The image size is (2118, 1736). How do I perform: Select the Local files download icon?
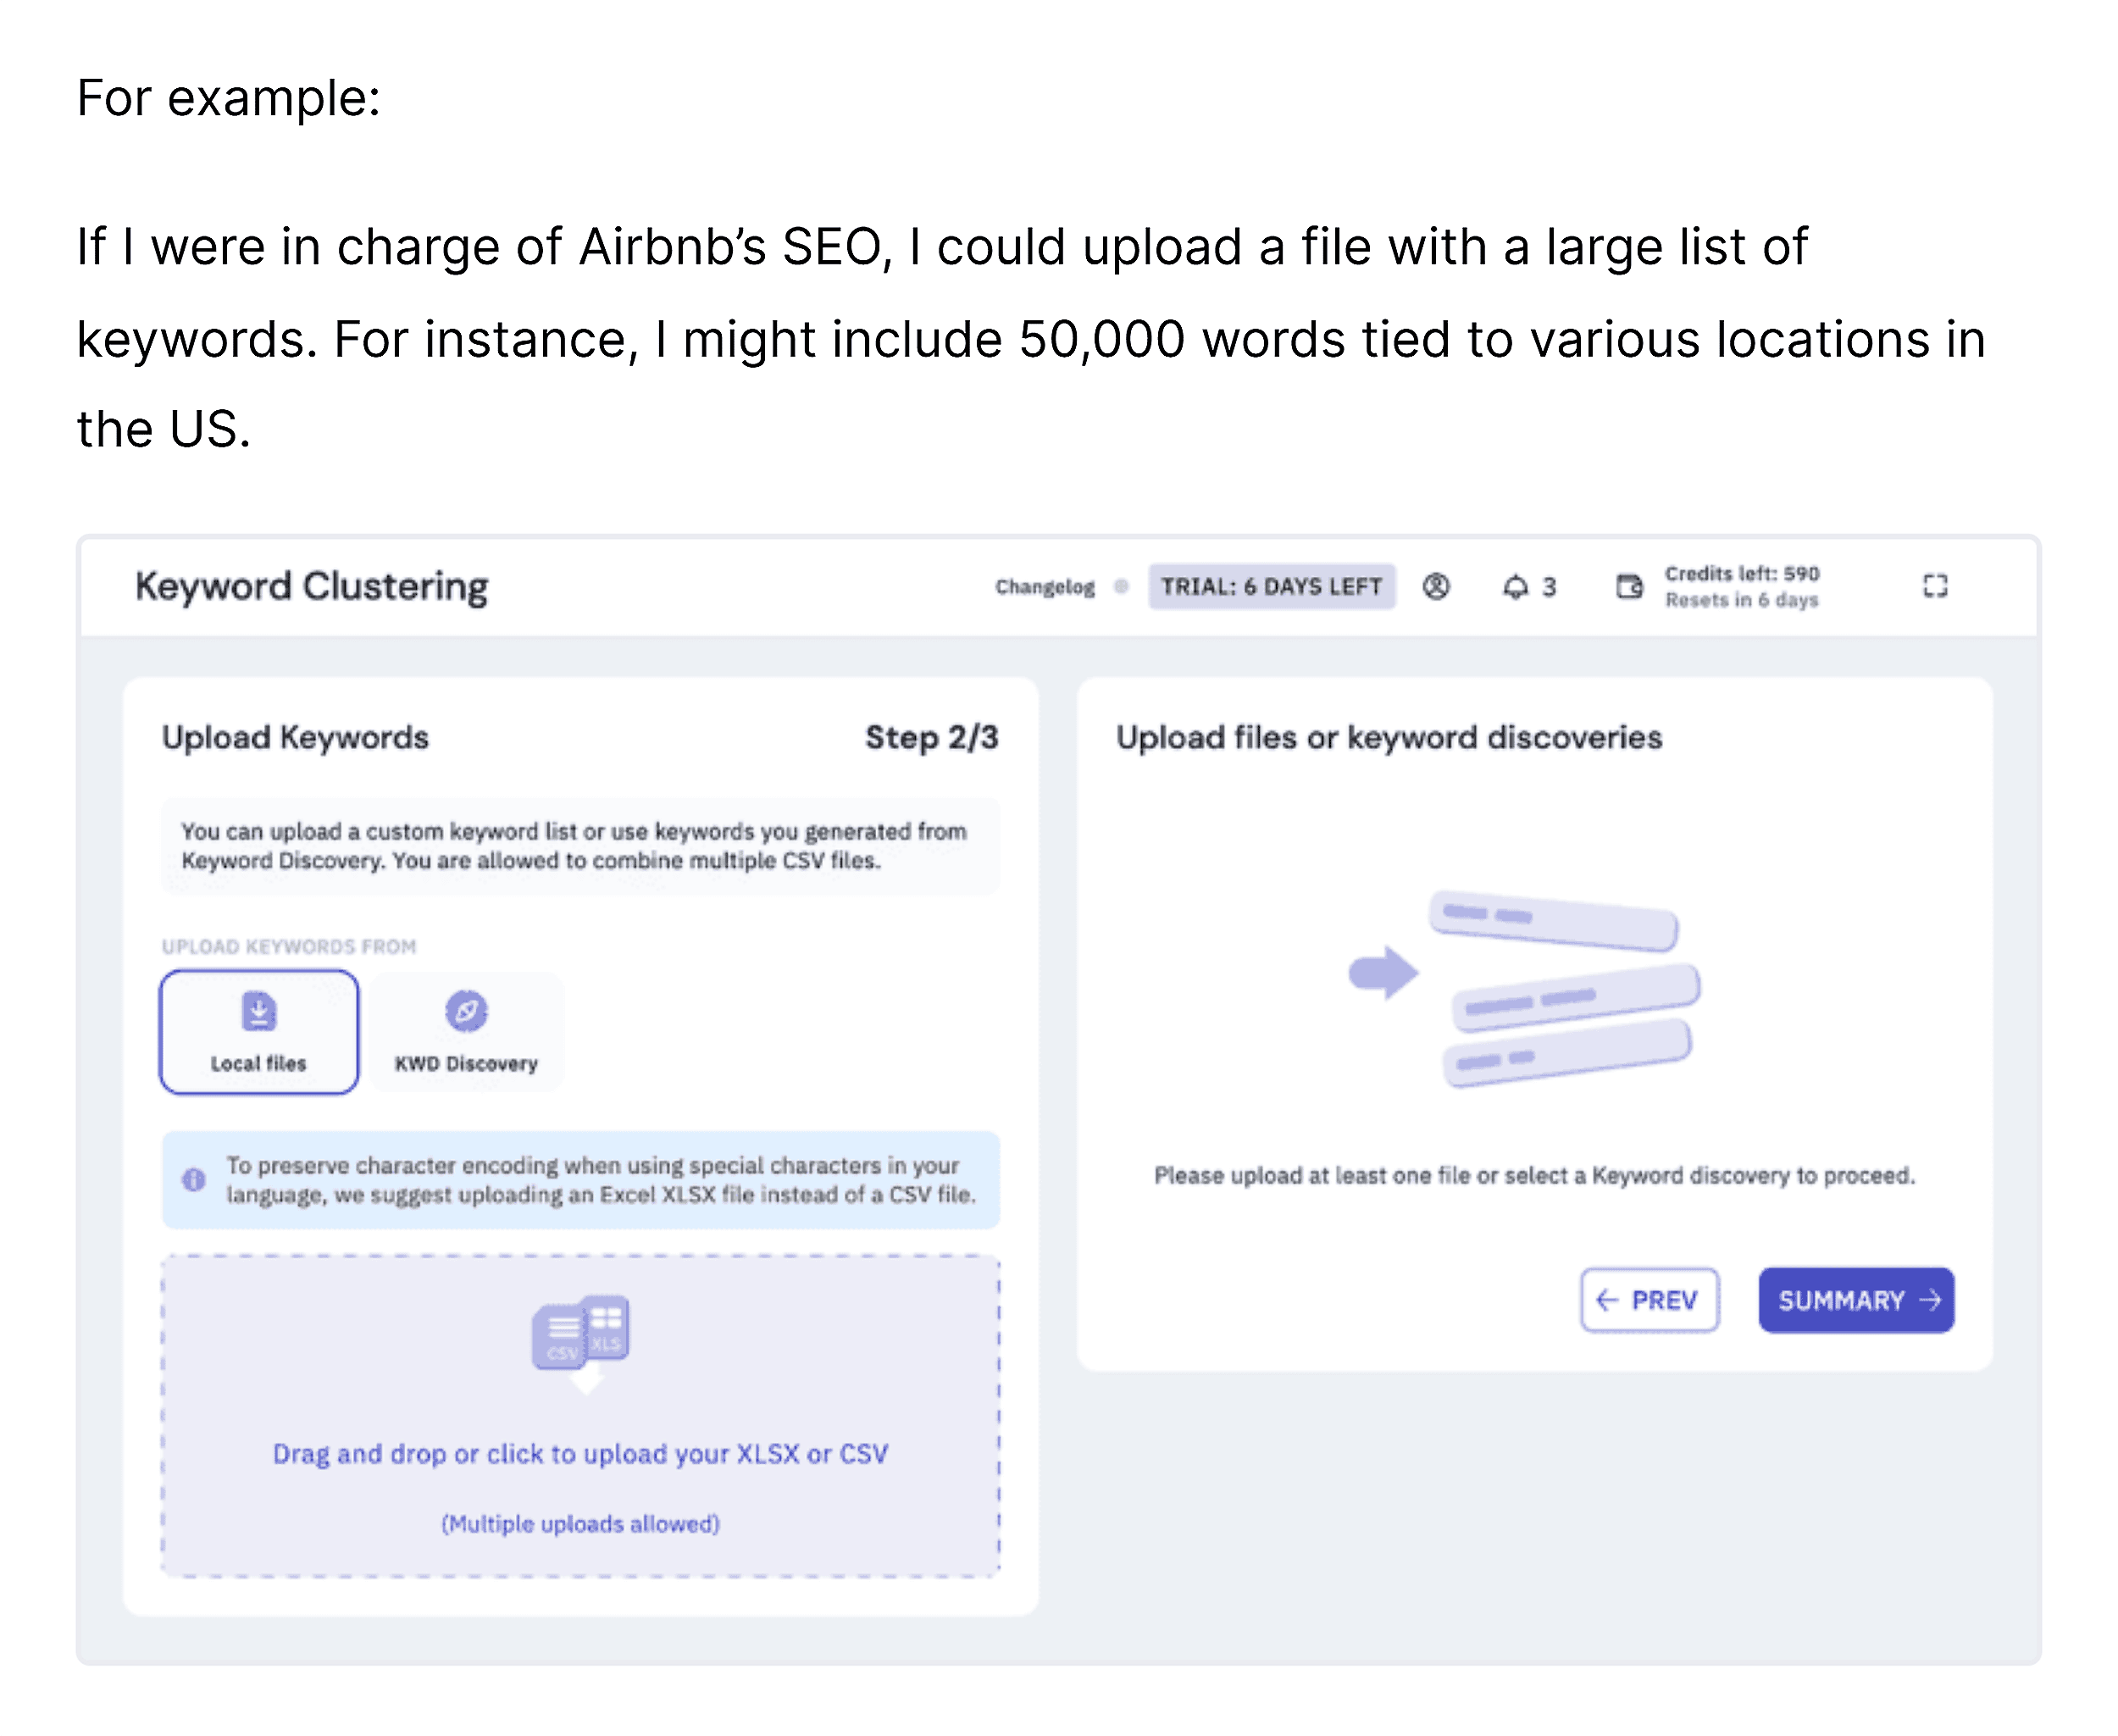pyautogui.click(x=259, y=1012)
